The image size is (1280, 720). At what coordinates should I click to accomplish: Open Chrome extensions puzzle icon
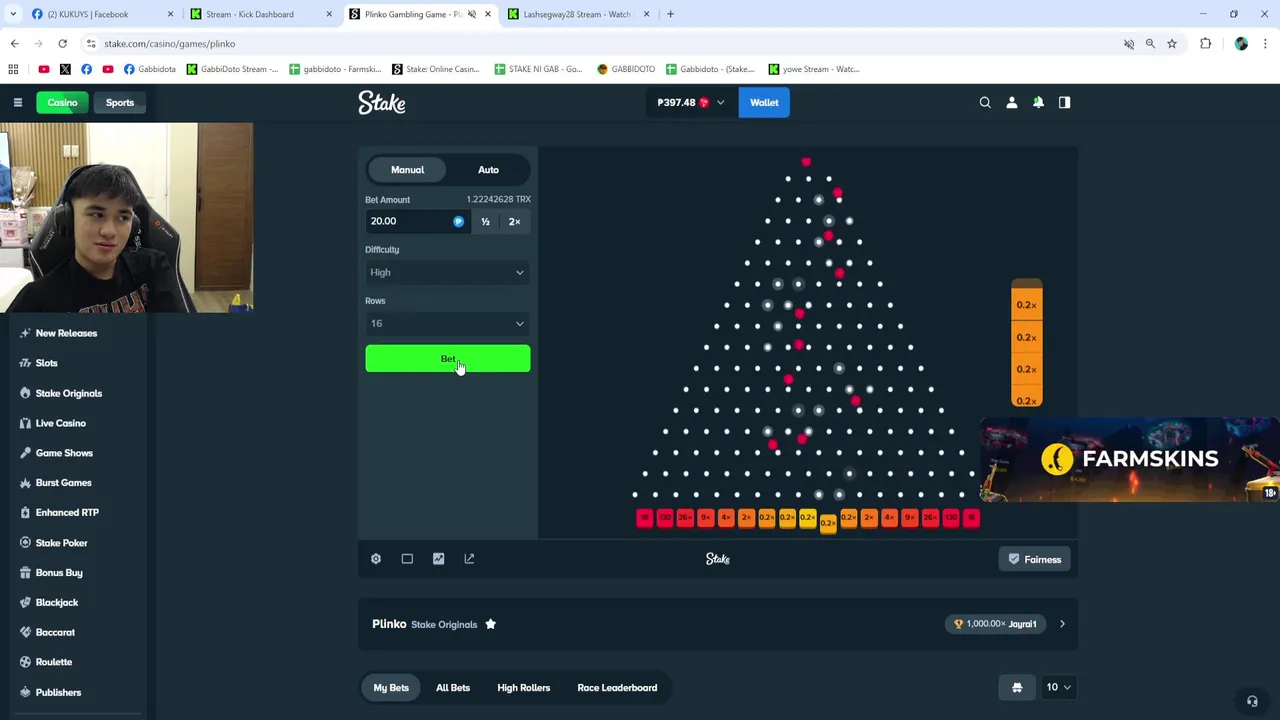click(1205, 44)
